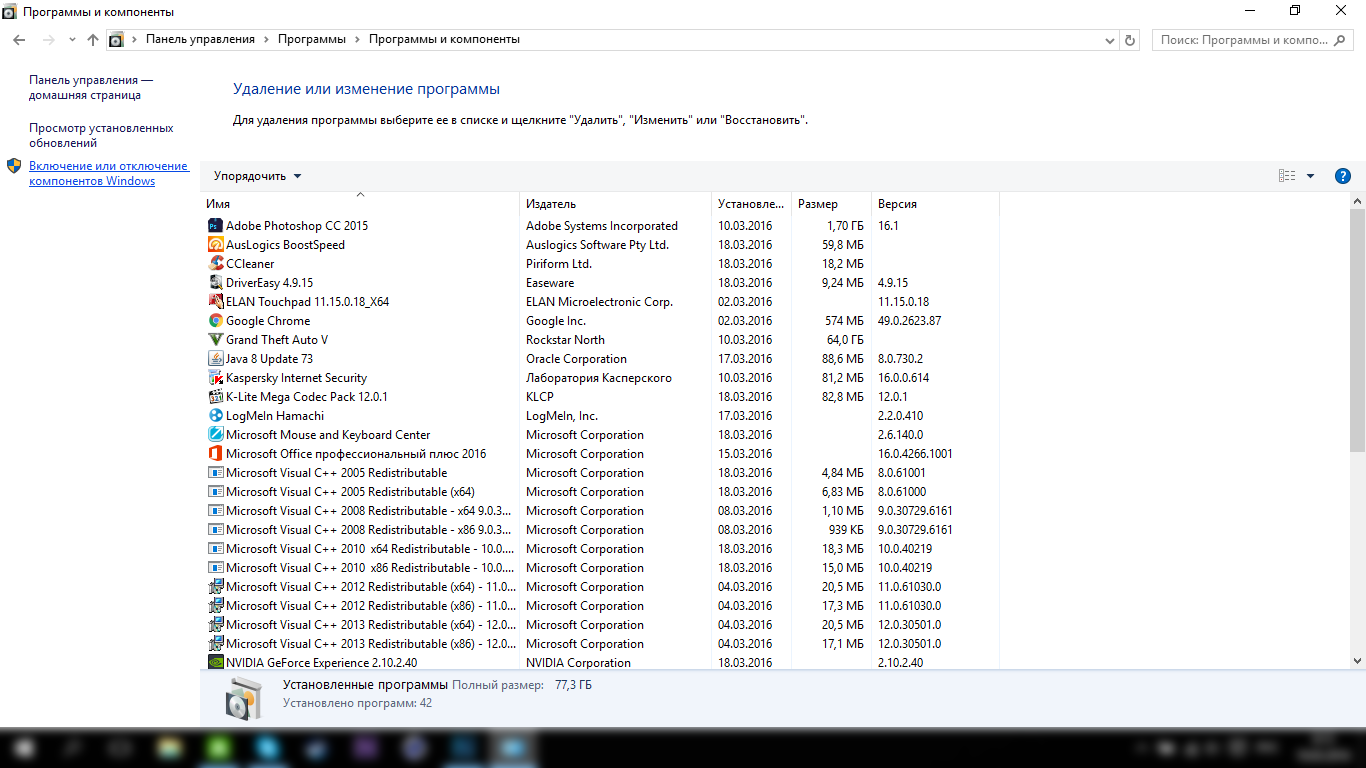1366x768 pixels.
Task: Click the Visual C++ 2013 Redistributable (x86) icon
Action: (x=215, y=644)
